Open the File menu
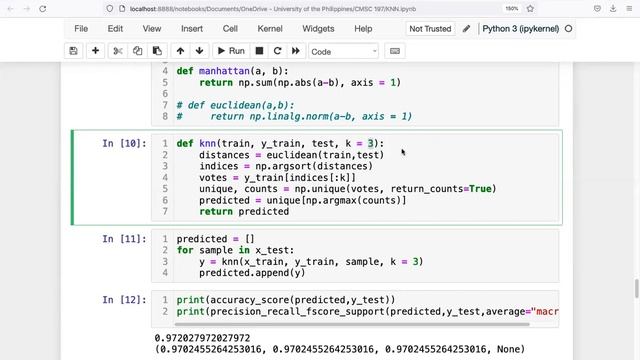Viewport: 640px width, 360px height. point(81,29)
